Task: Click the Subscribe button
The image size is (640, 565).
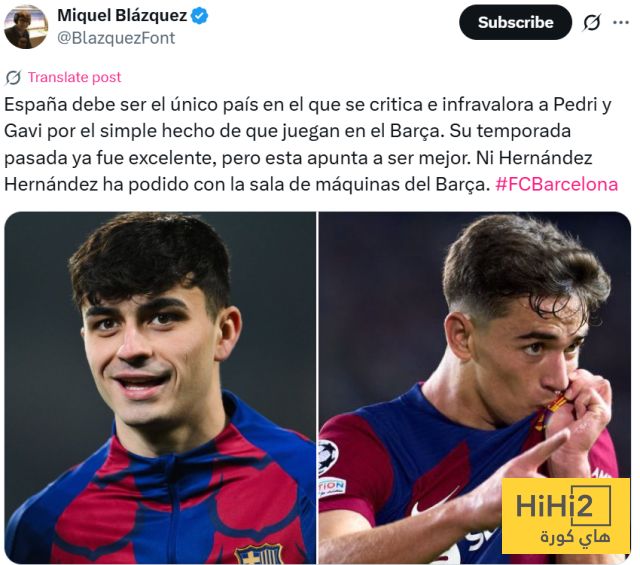Action: point(516,22)
